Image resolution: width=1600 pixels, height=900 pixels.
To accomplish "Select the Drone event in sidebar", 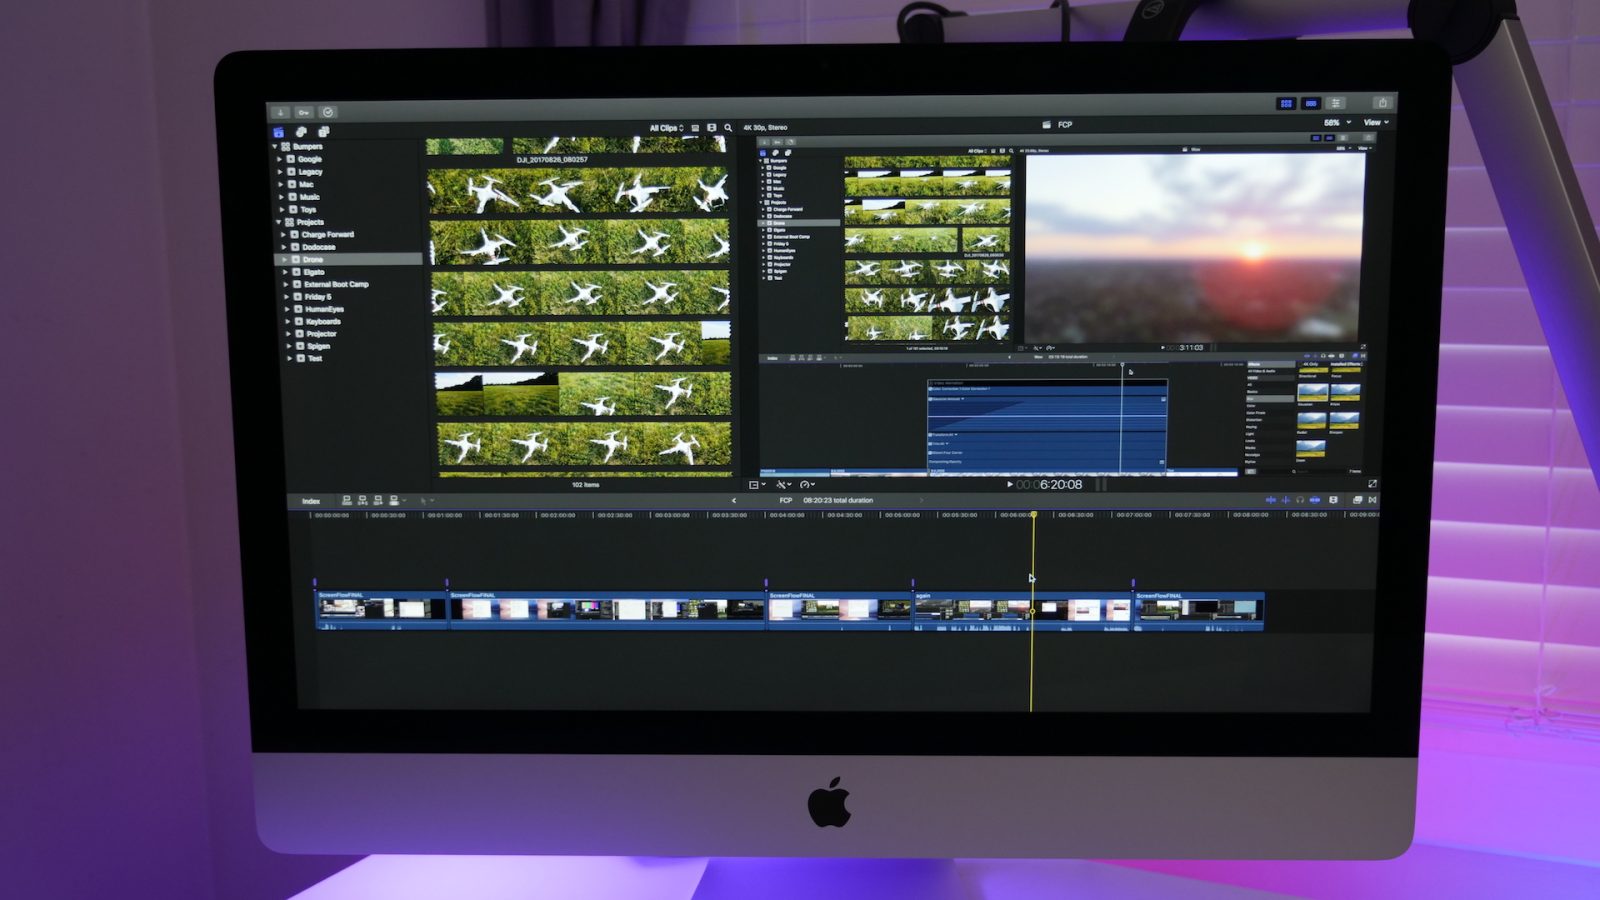I will [313, 259].
